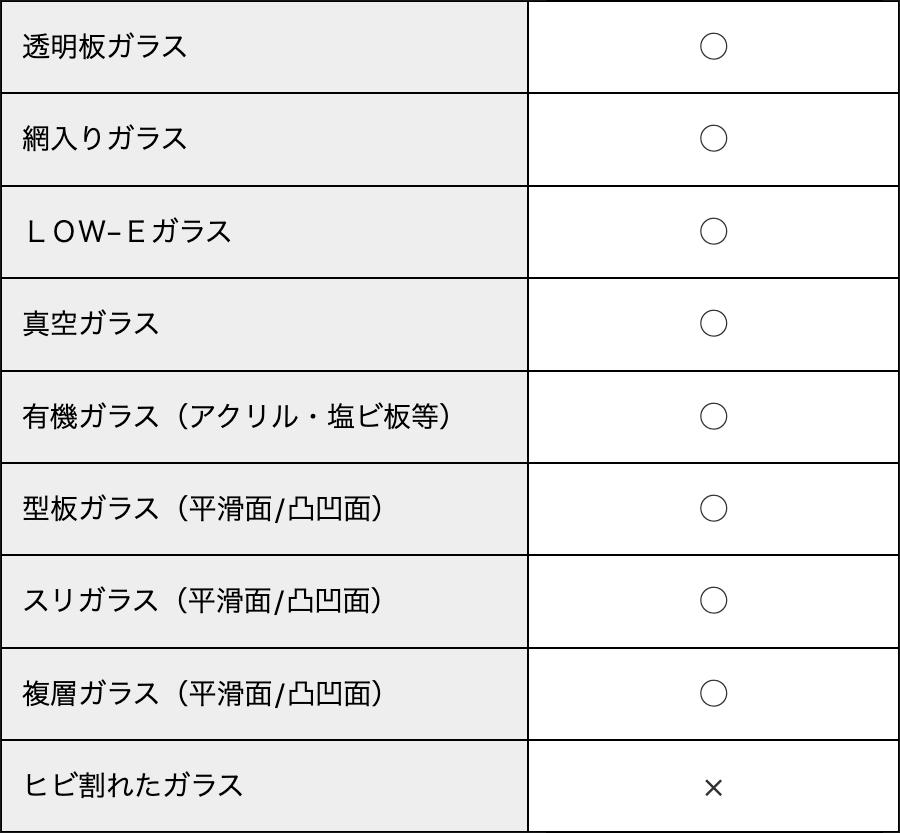Click （平滑面/凸凹面） in the 型板ガラス row
Image resolution: width=900 pixels, height=833 pixels.
pos(279,509)
